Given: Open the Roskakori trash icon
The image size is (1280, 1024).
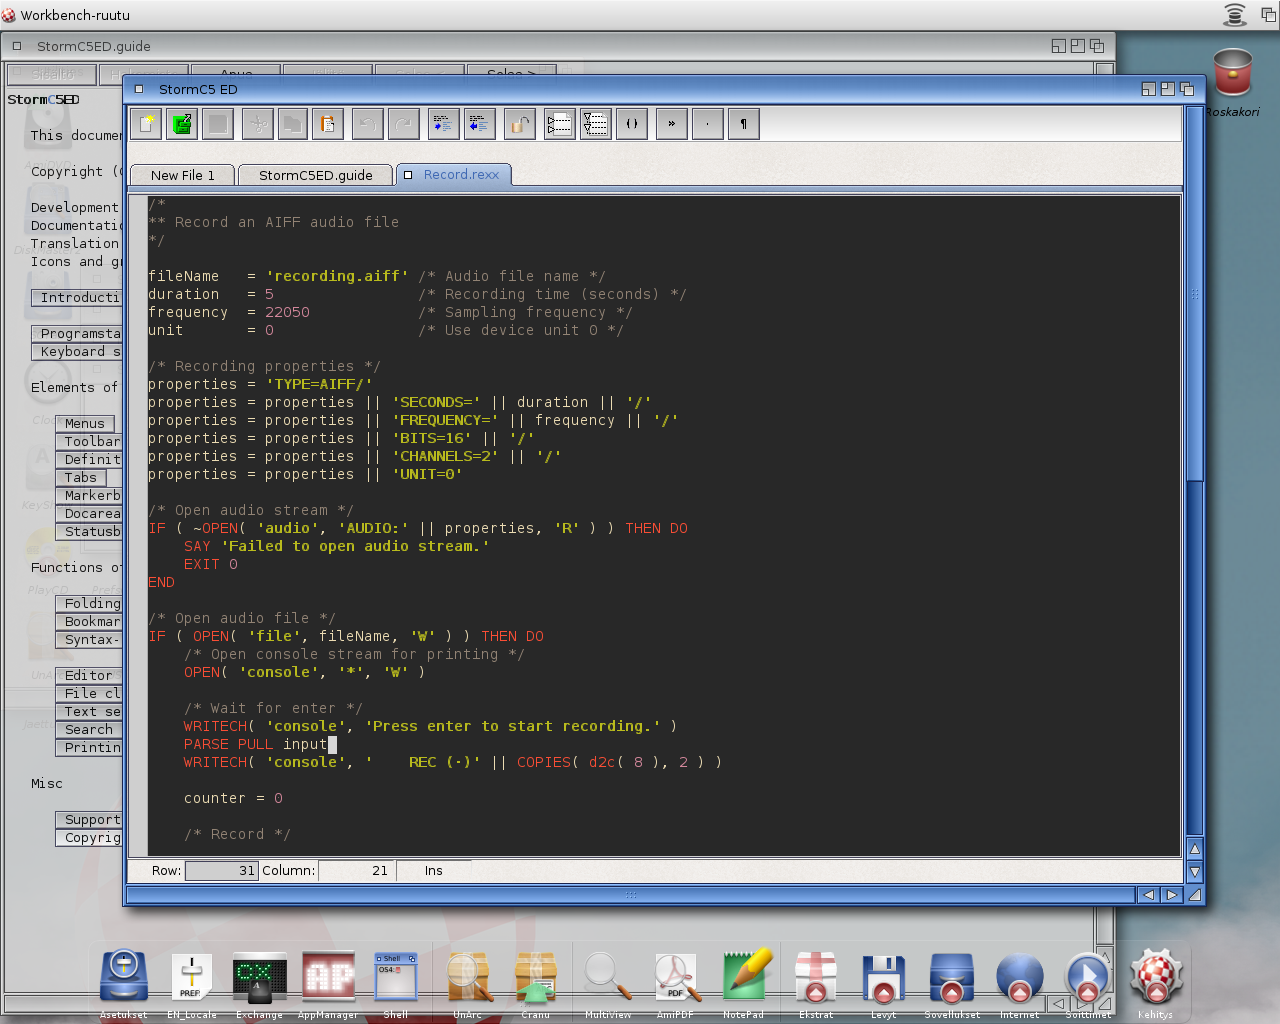Looking at the screenshot, I should (1232, 73).
